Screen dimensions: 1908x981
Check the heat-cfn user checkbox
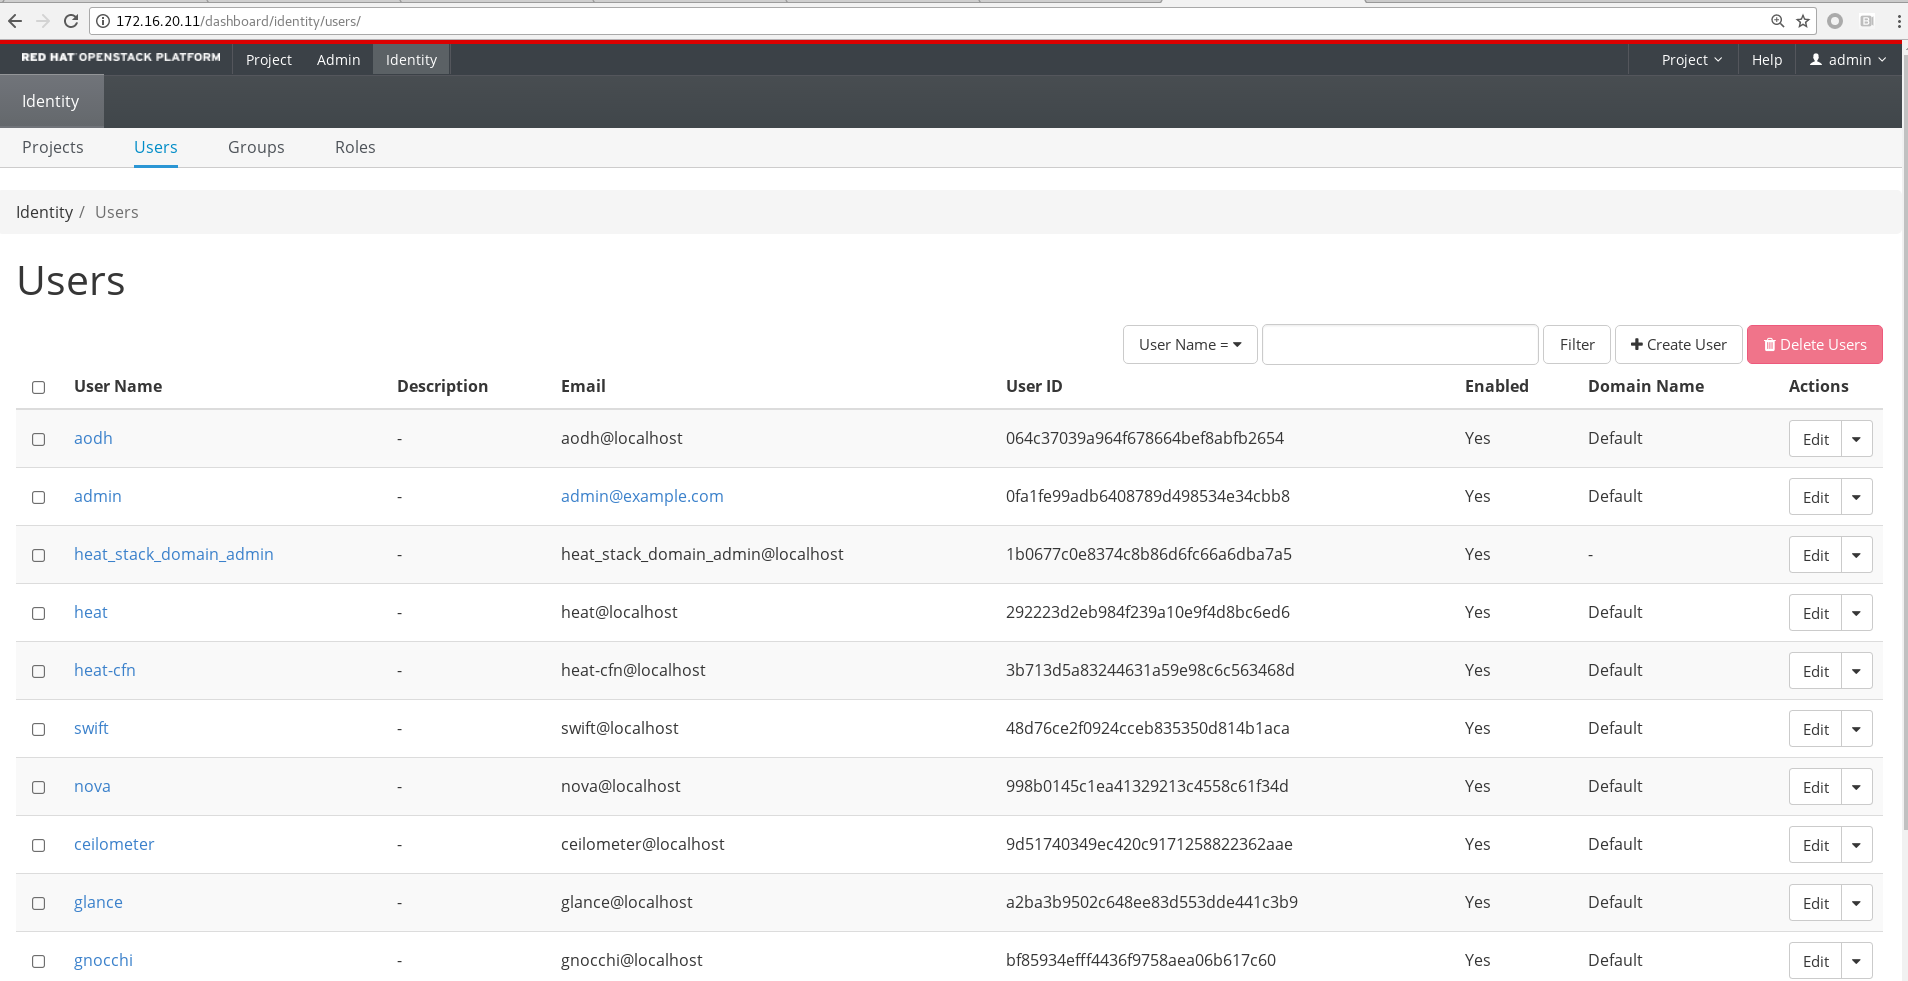[x=38, y=671]
